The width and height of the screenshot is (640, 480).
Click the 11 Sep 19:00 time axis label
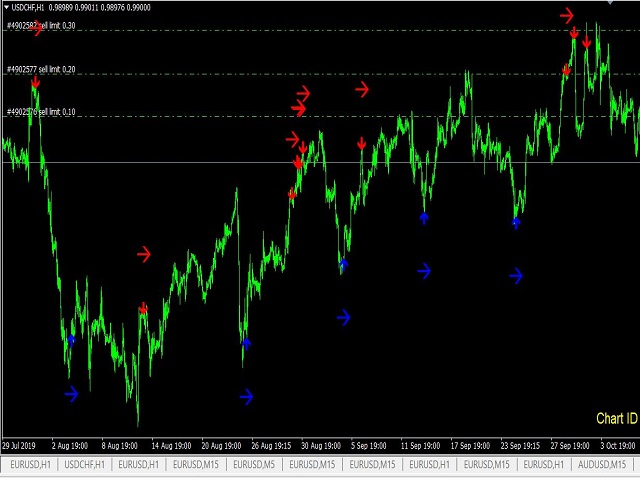coord(420,446)
